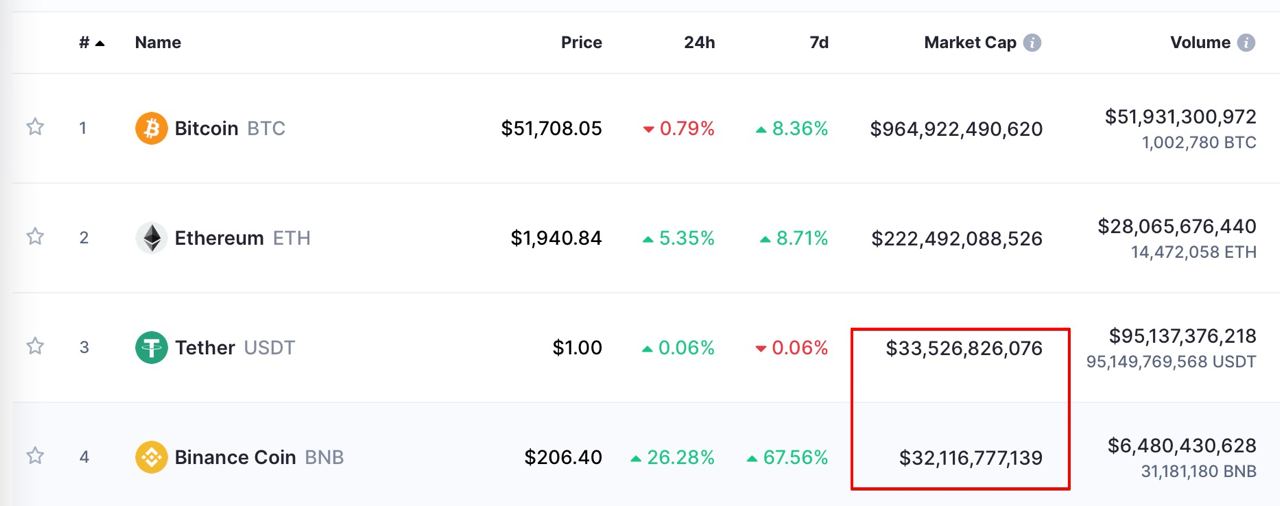Click the Ethereum logo icon
This screenshot has width=1280, height=506.
click(151, 238)
